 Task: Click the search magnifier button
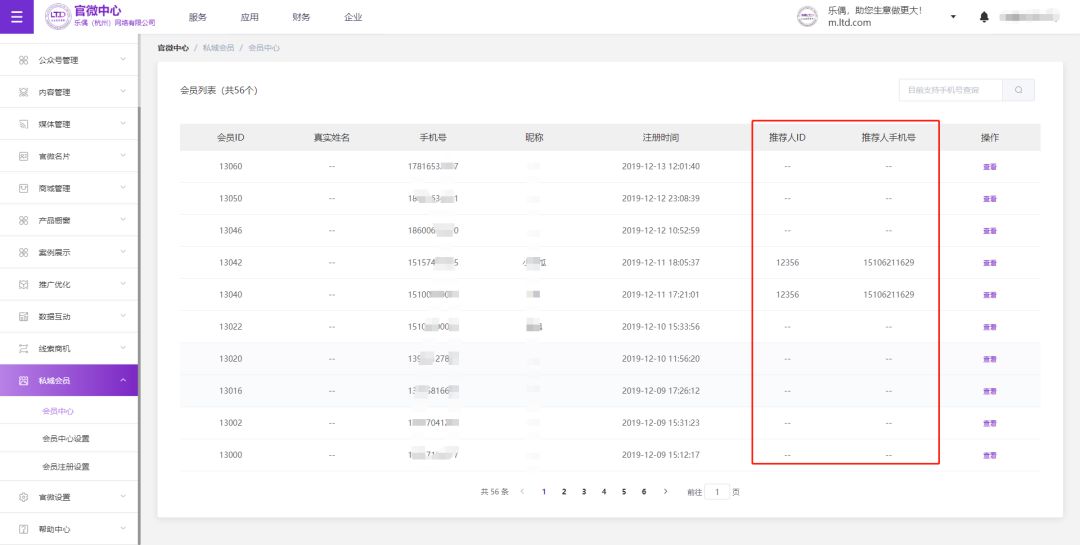point(1019,90)
